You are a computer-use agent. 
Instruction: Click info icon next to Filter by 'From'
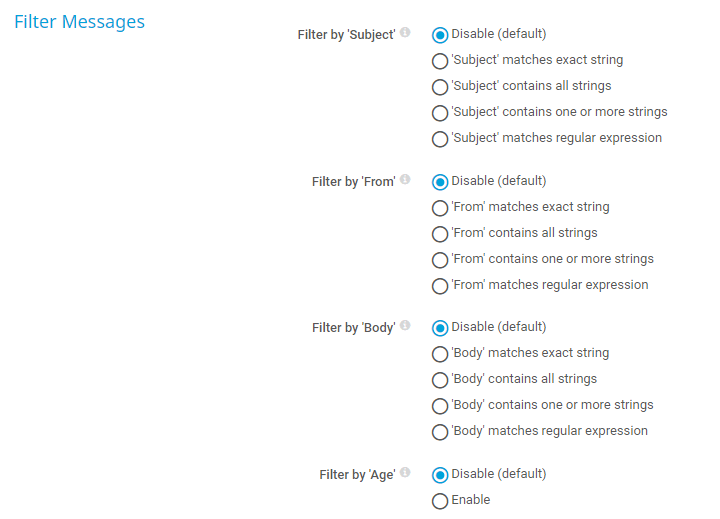[405, 180]
